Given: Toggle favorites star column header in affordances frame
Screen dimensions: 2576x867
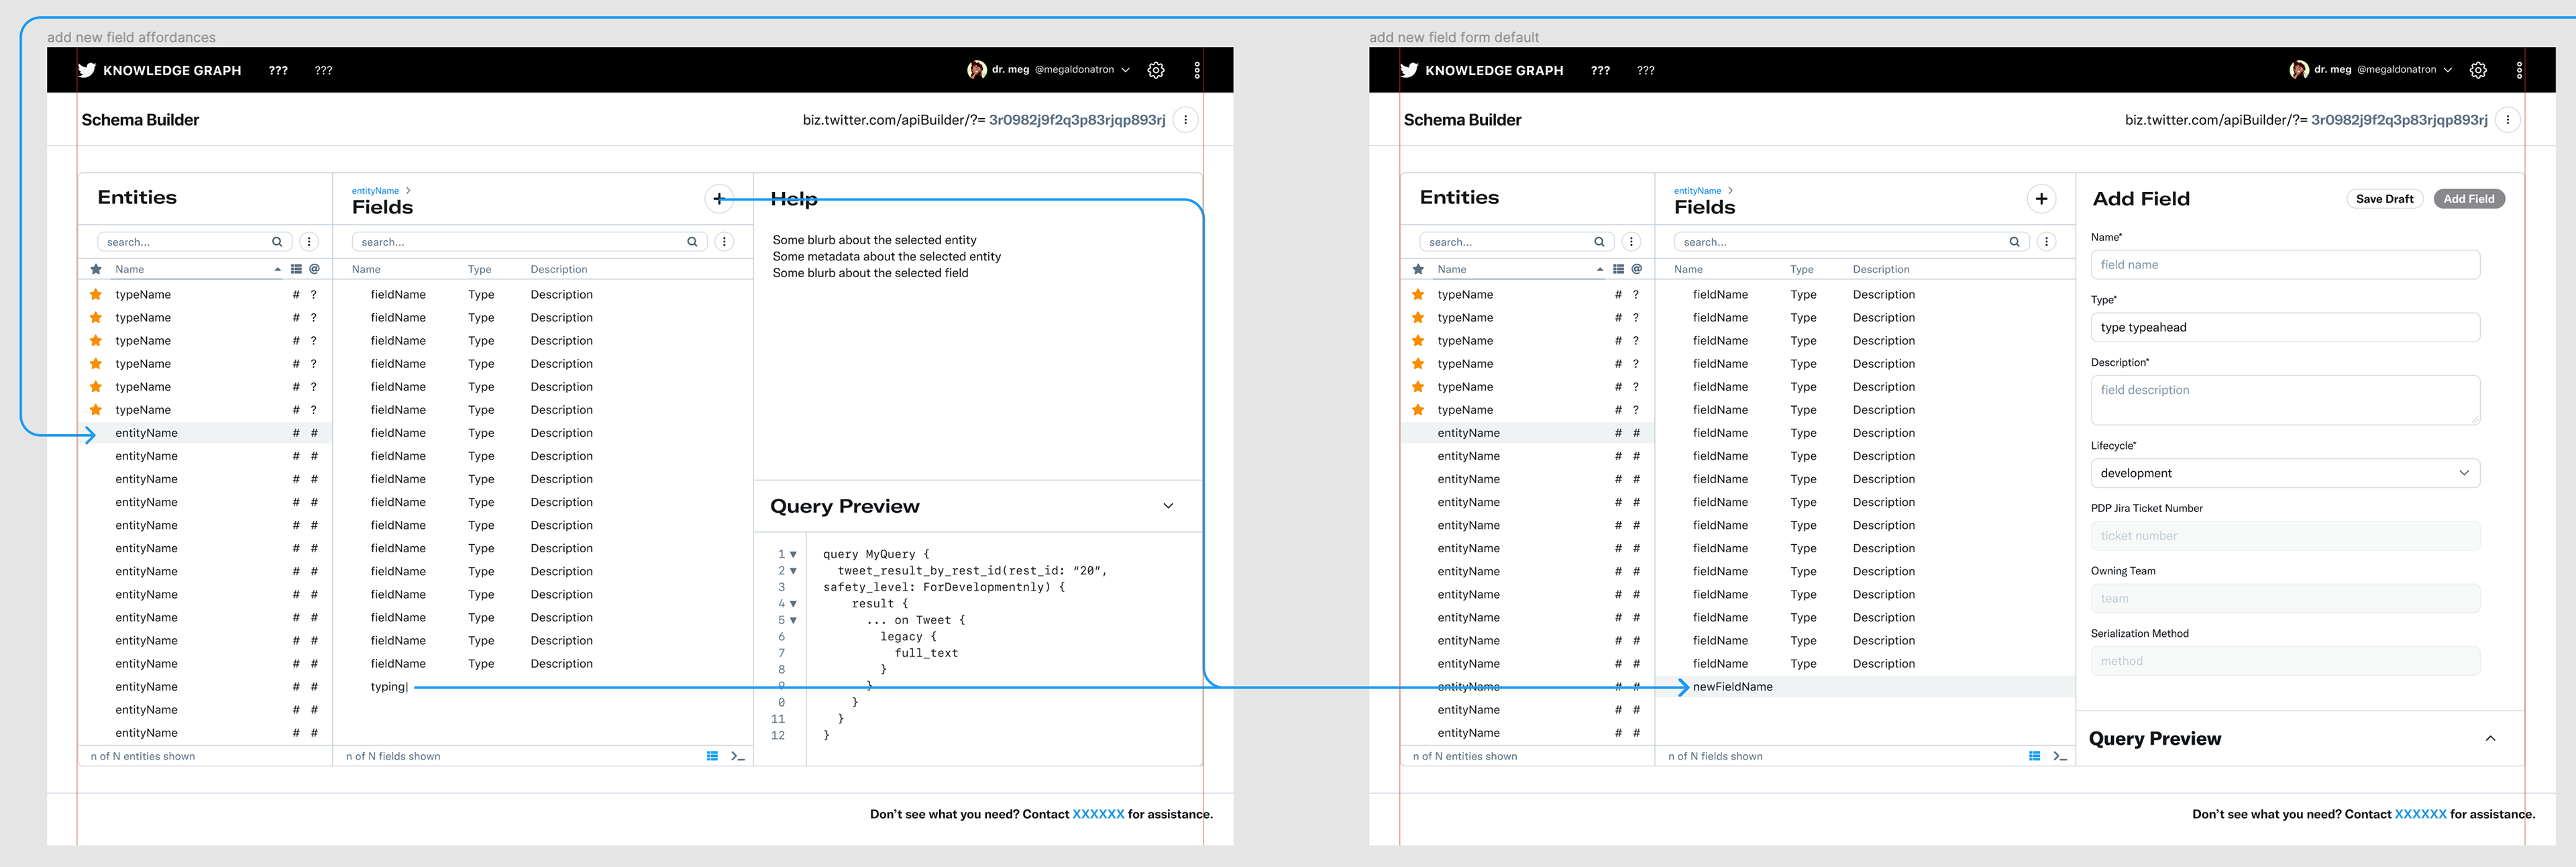Looking at the screenshot, I should [x=96, y=269].
